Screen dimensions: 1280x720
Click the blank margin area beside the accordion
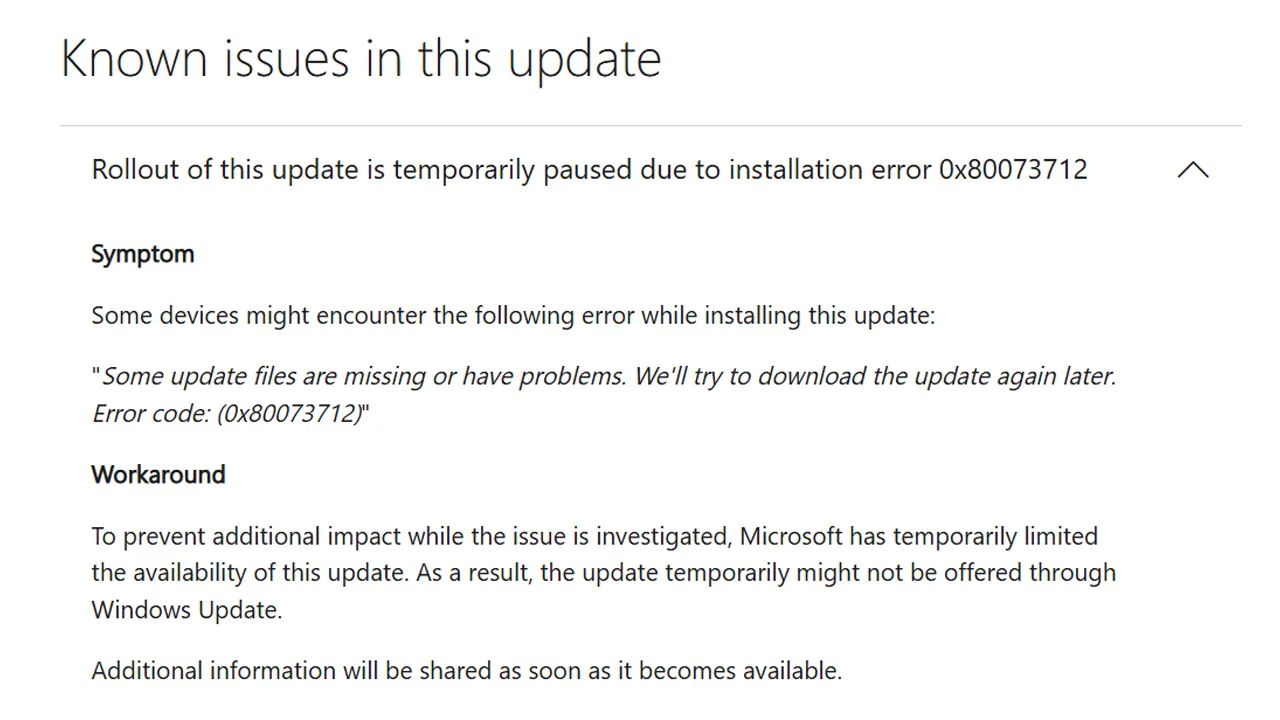pos(35,400)
